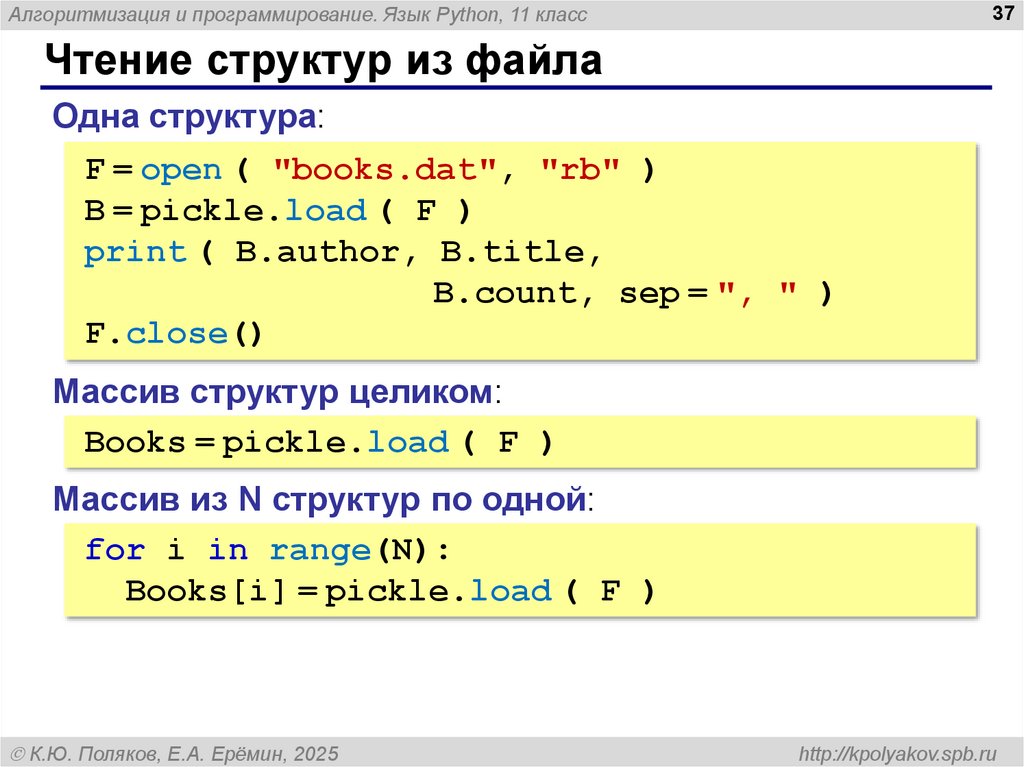Click the slide number 37
Screen dimensions: 1024x767
pos(1002,13)
